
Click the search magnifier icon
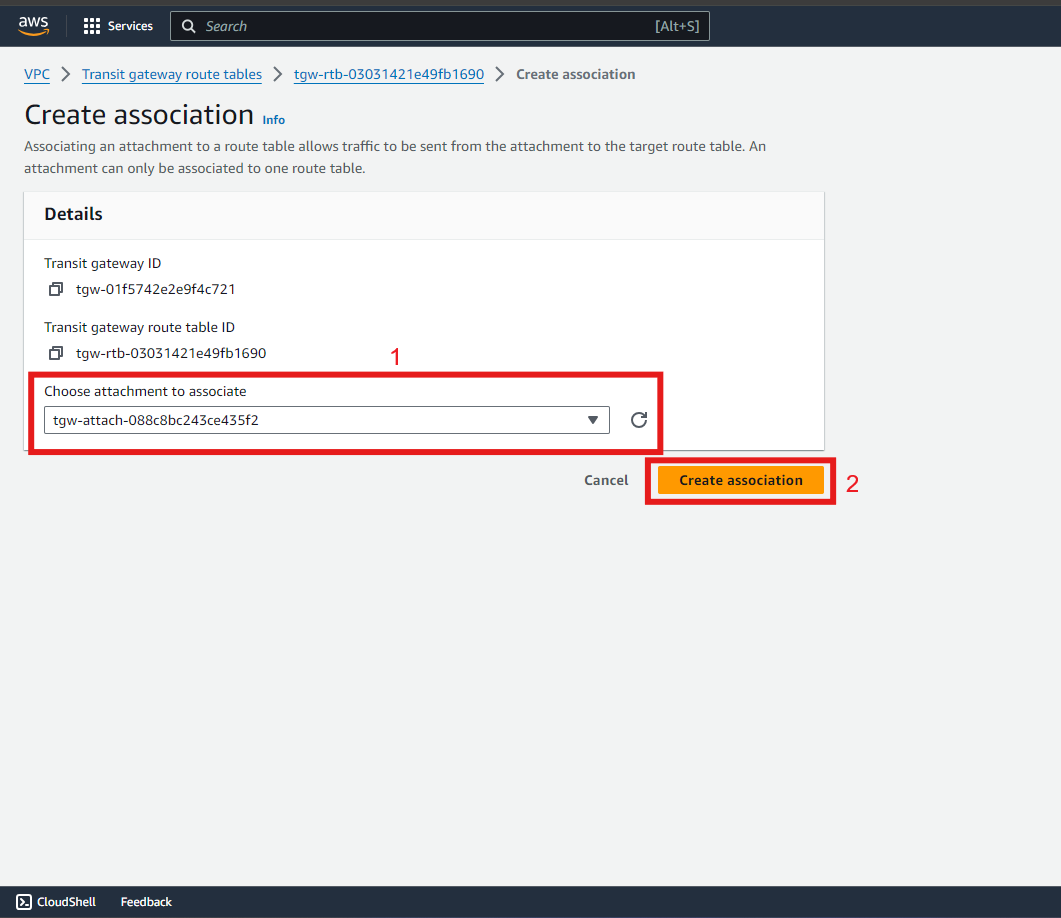click(189, 26)
